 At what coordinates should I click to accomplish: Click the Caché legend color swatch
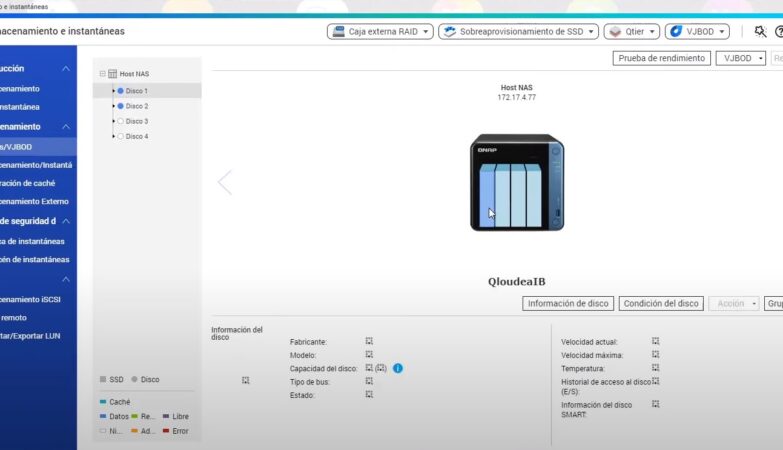tap(103, 402)
